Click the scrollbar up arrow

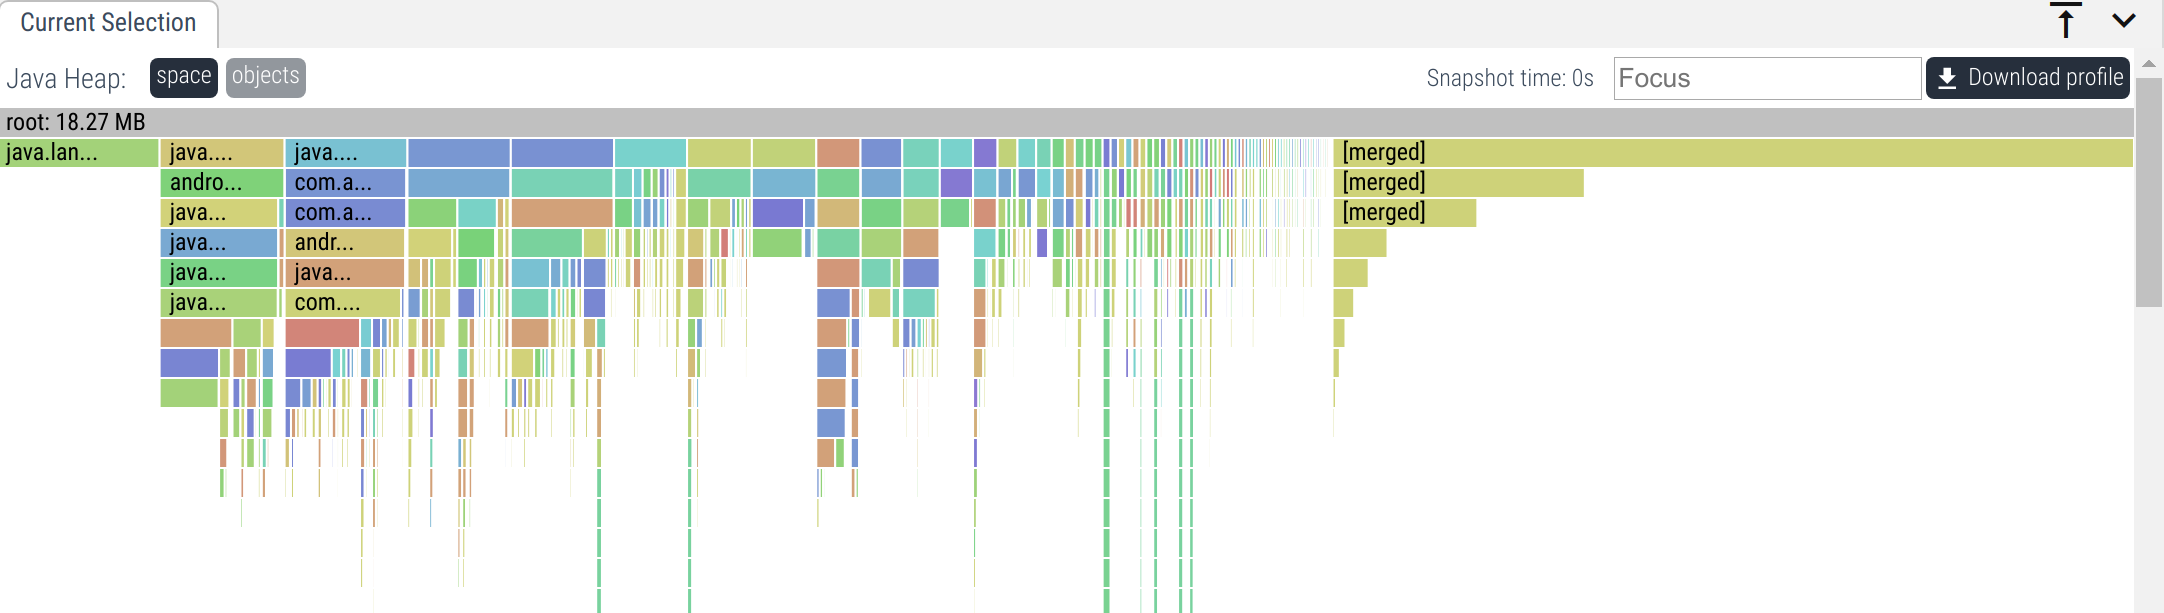(2148, 64)
